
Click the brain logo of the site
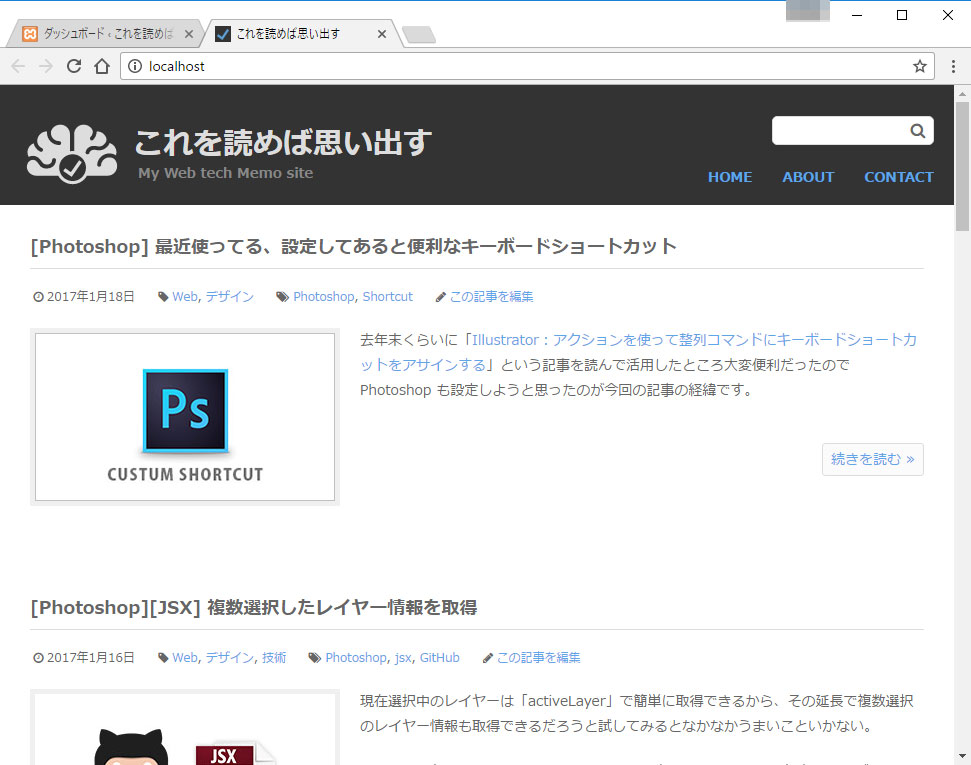click(72, 154)
